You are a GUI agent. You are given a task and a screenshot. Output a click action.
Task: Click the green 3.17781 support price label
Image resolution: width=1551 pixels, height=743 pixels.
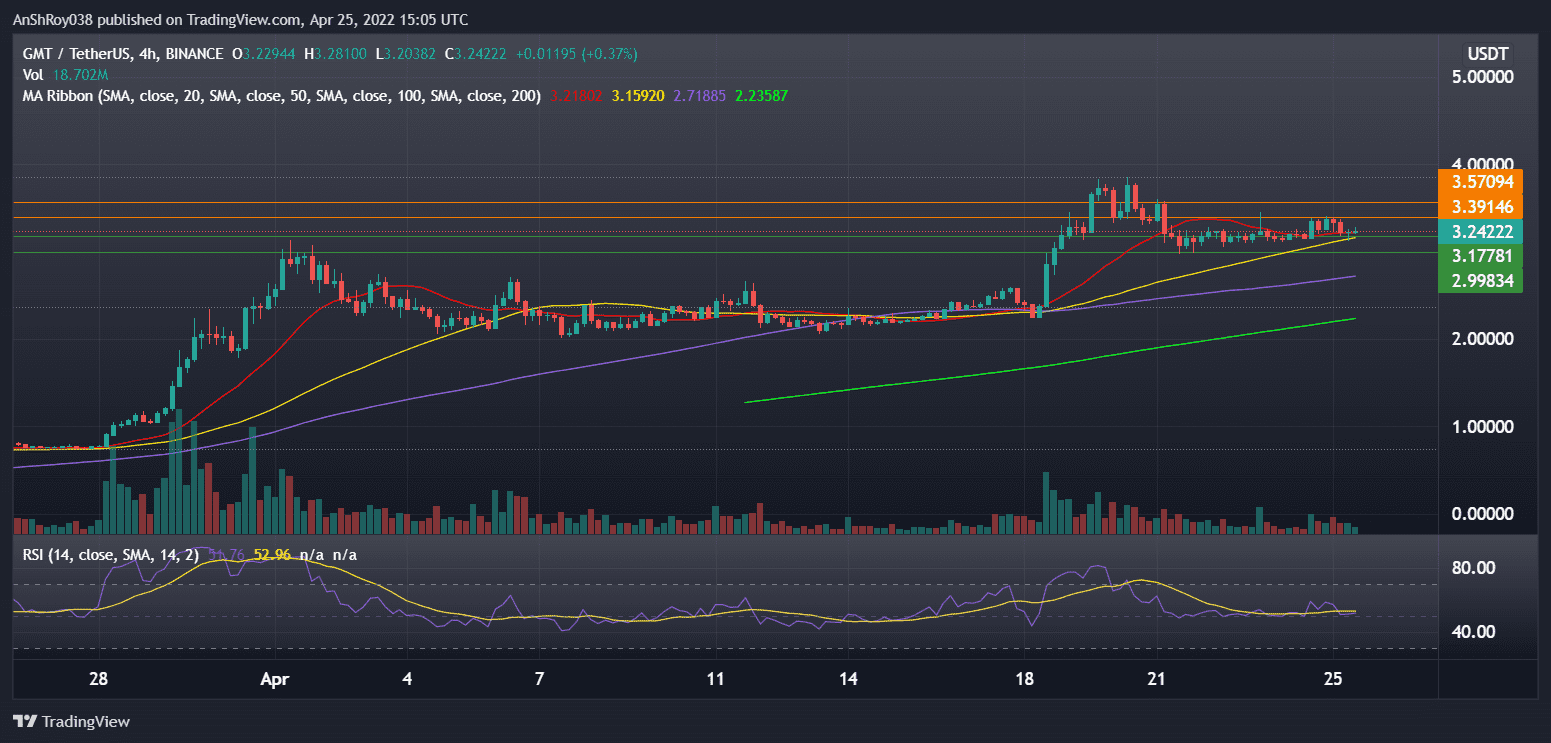[x=1479, y=257]
